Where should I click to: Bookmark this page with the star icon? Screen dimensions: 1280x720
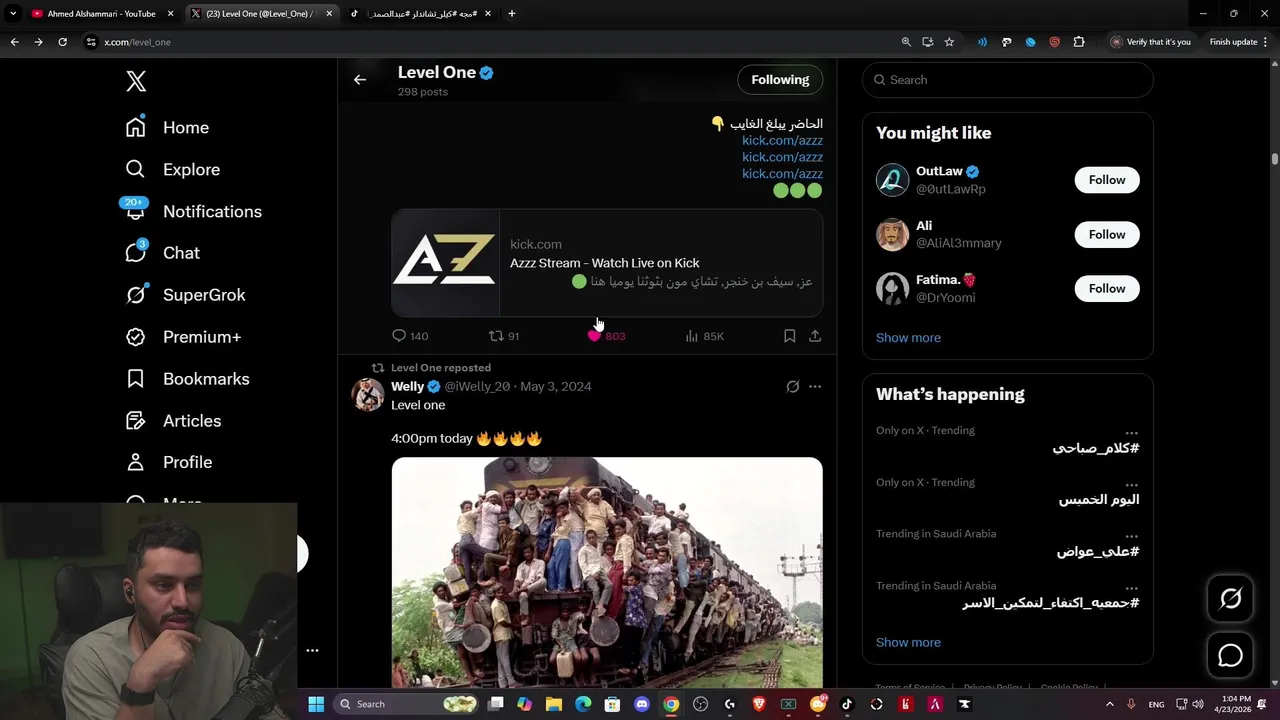(x=949, y=42)
